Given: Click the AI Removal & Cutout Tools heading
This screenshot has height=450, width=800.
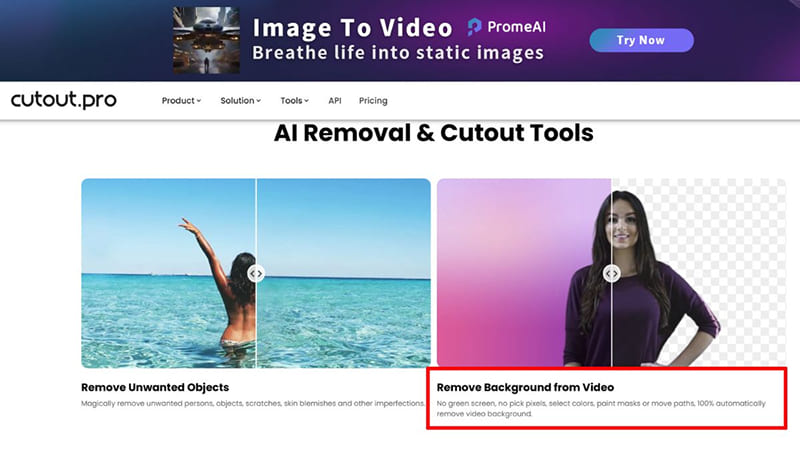Looking at the screenshot, I should [433, 133].
